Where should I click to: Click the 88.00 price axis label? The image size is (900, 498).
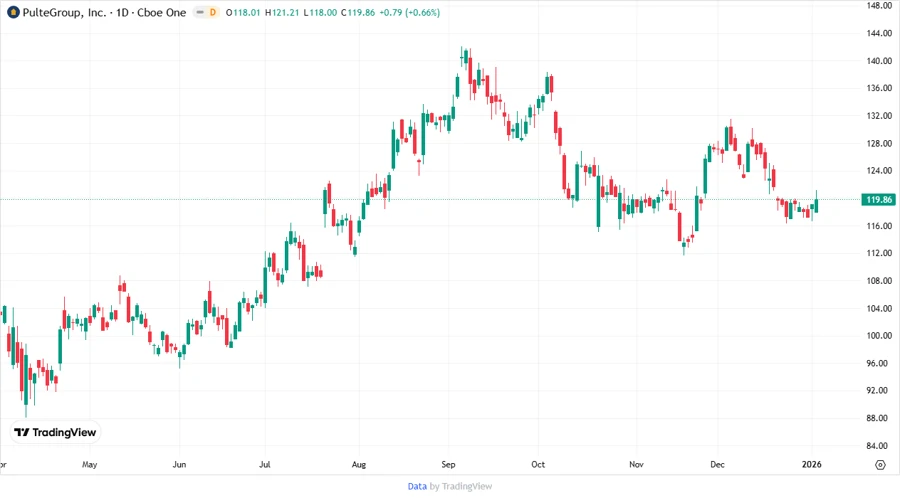point(879,418)
